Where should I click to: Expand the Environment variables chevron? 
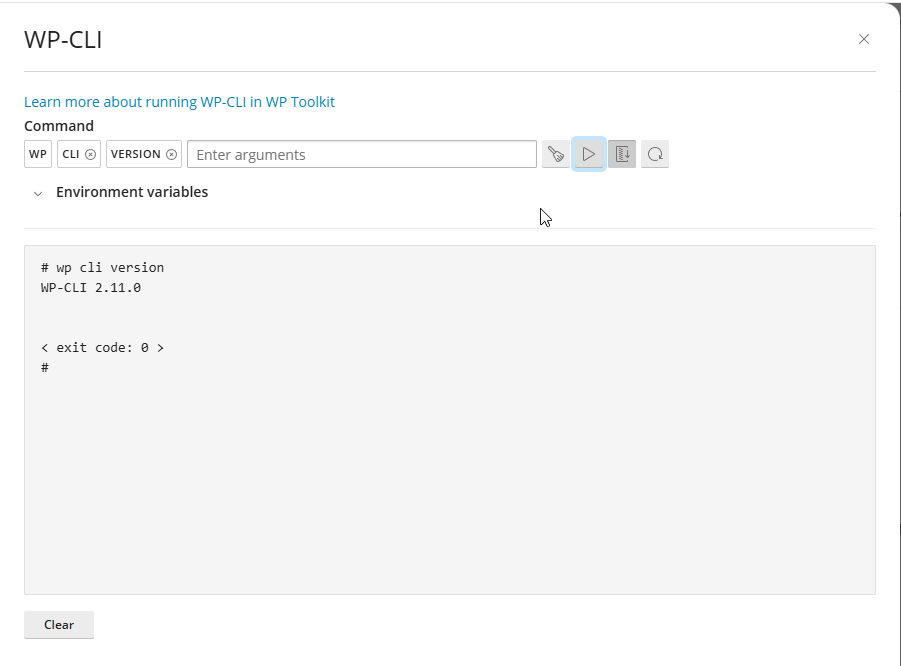click(38, 193)
